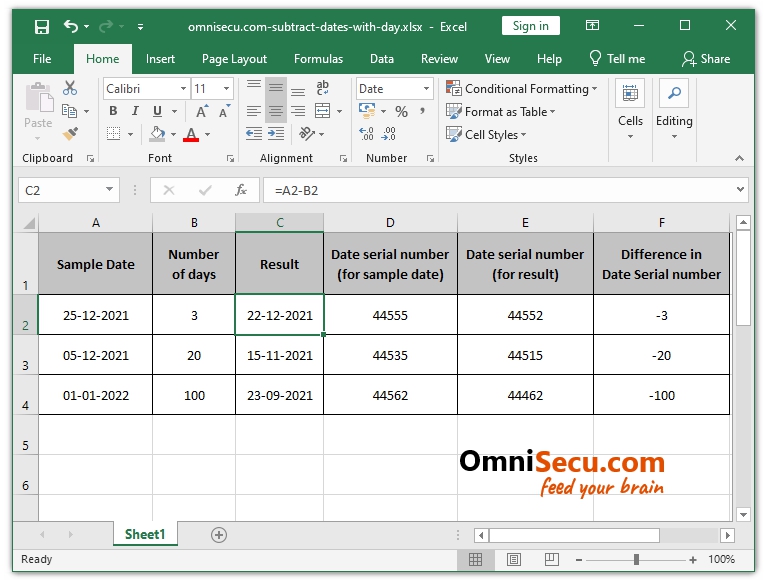
Task: Select column D header
Action: coord(390,223)
